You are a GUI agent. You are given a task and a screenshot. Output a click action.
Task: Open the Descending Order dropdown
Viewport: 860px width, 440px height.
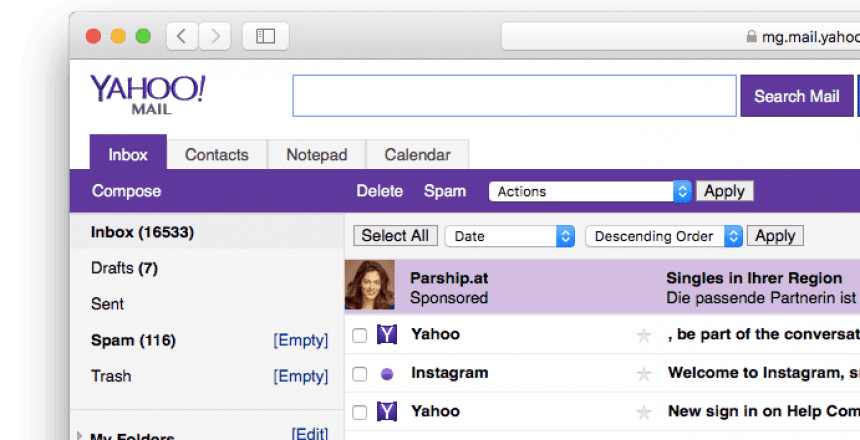[664, 236]
